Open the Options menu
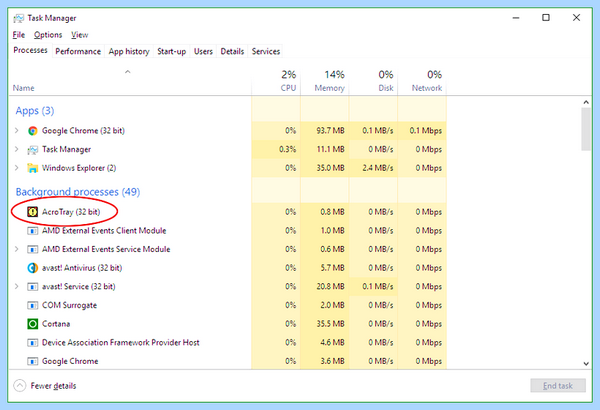The image size is (600, 410). [x=48, y=35]
